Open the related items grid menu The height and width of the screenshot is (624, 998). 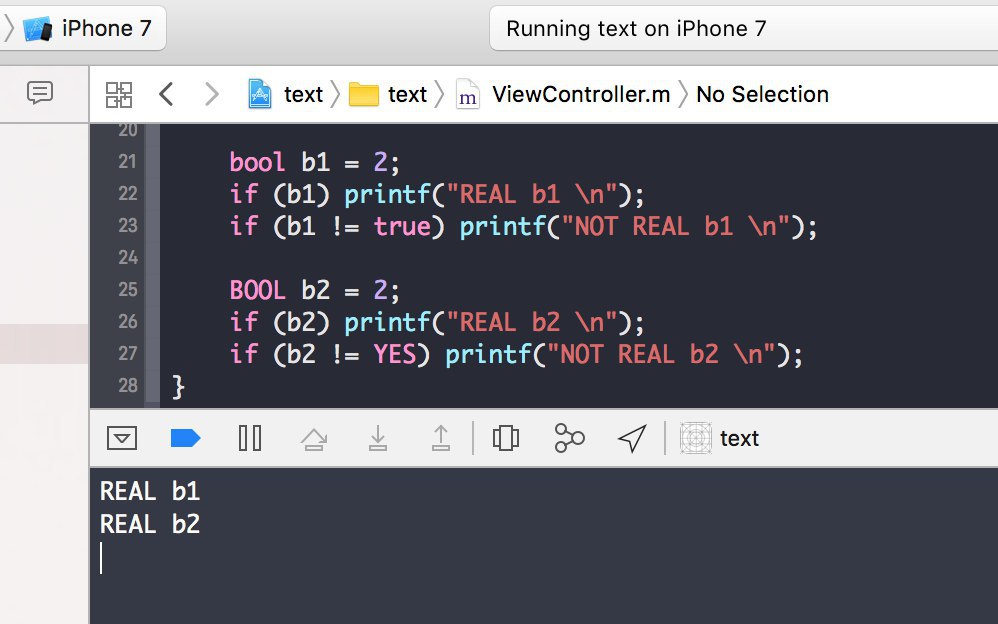tap(119, 95)
